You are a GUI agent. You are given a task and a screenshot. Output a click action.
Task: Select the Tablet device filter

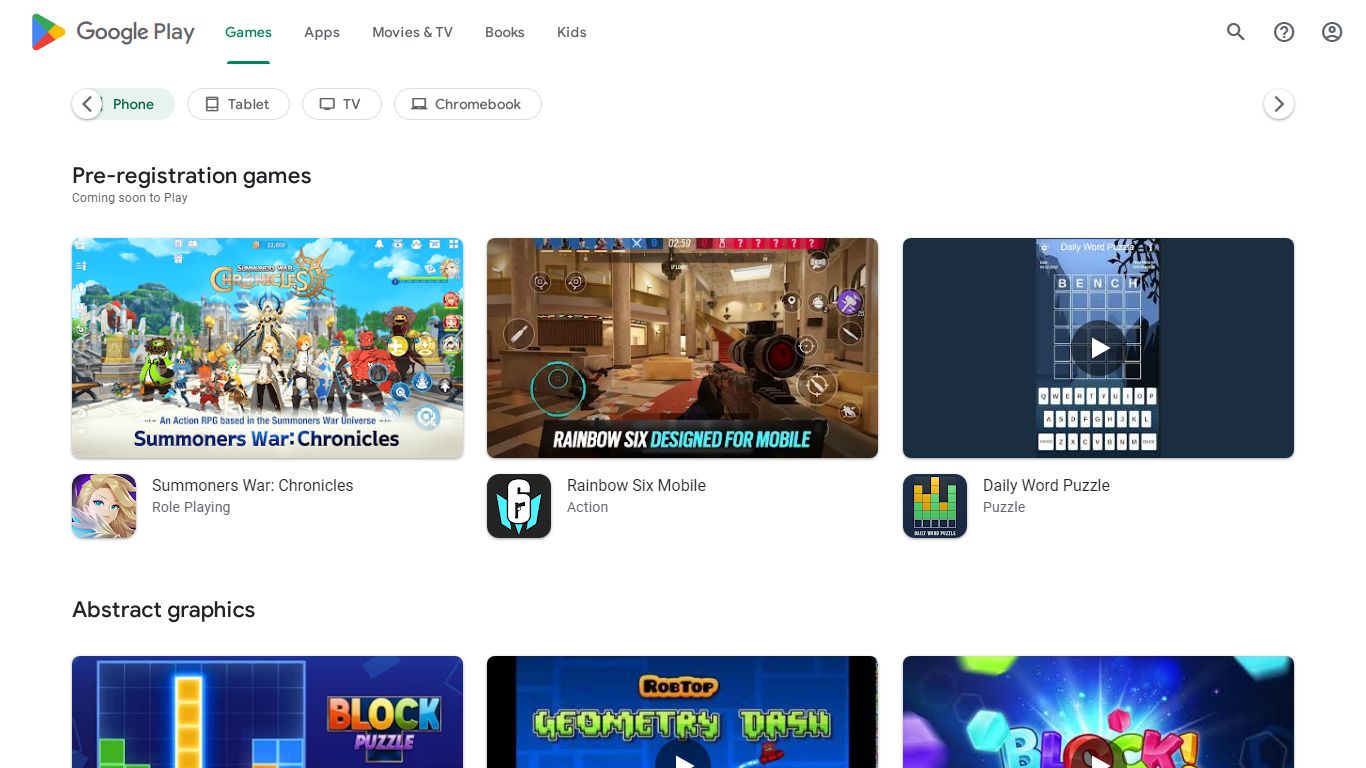click(x=238, y=104)
